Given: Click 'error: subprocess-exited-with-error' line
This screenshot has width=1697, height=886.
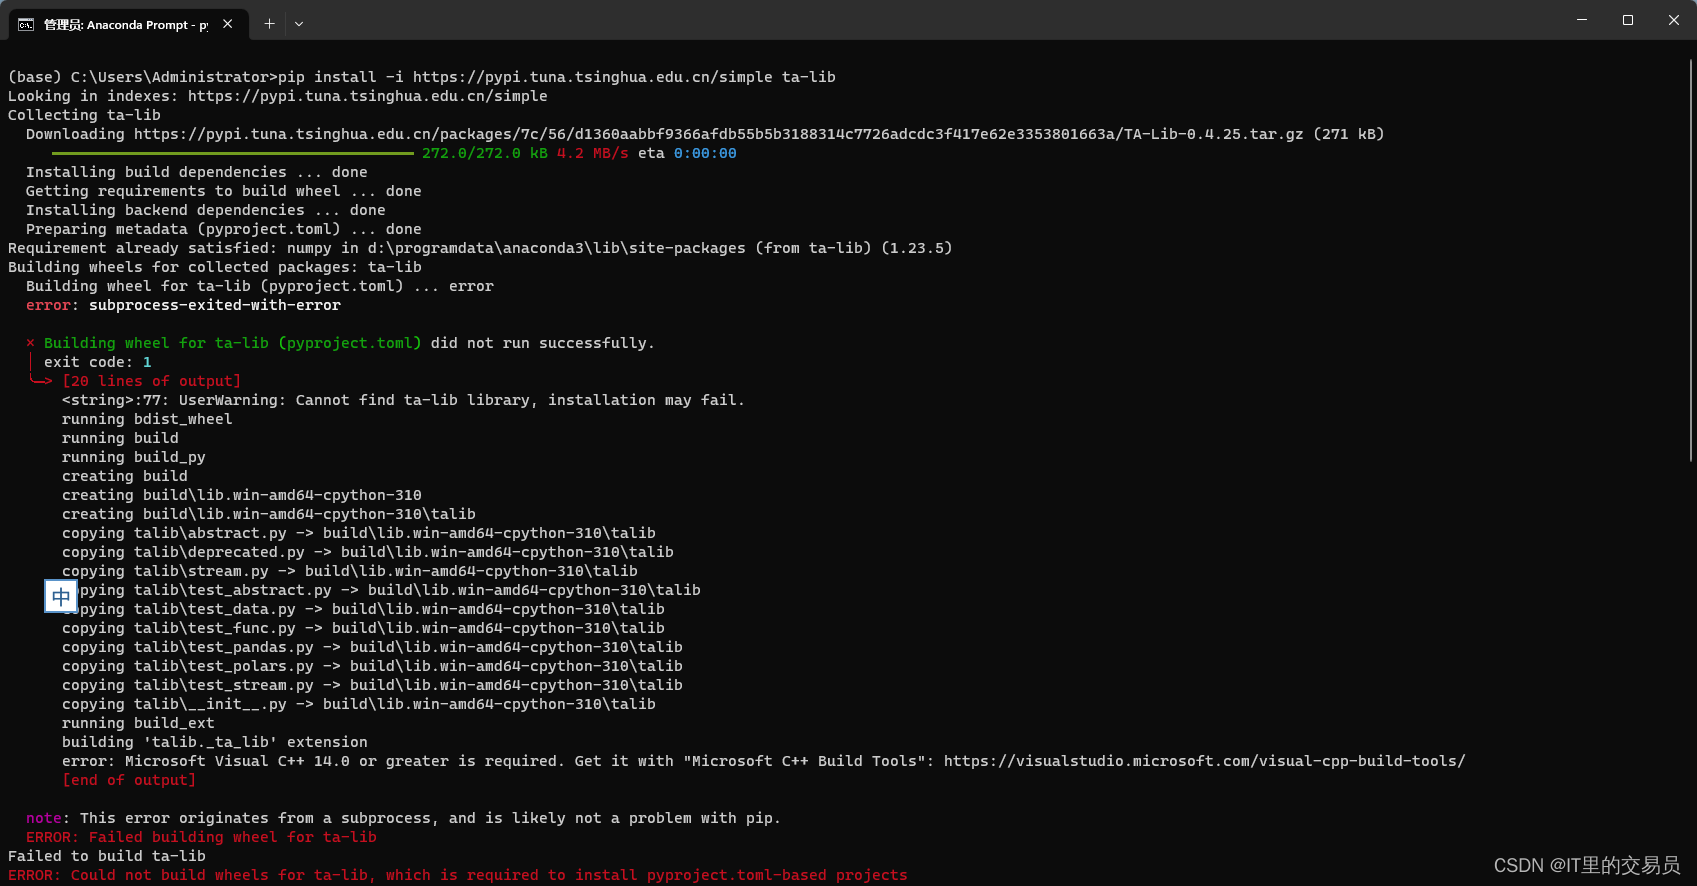Looking at the screenshot, I should tap(183, 305).
